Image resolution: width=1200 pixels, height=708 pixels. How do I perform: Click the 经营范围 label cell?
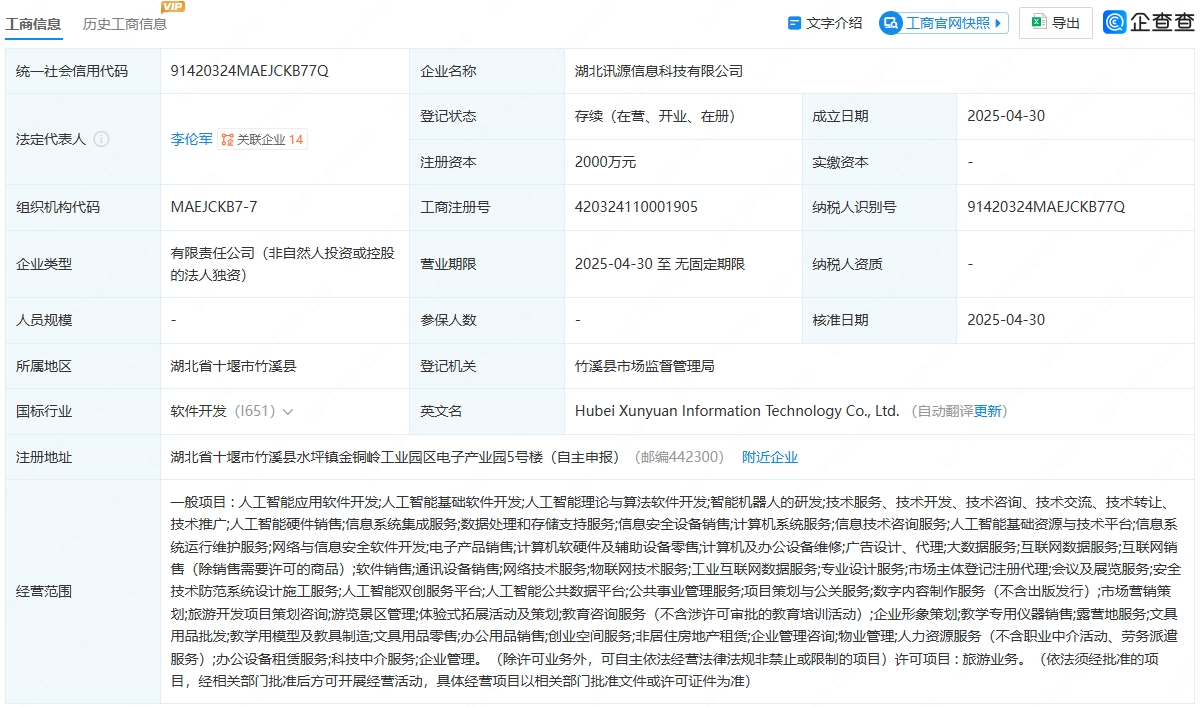pyautogui.click(x=82, y=591)
